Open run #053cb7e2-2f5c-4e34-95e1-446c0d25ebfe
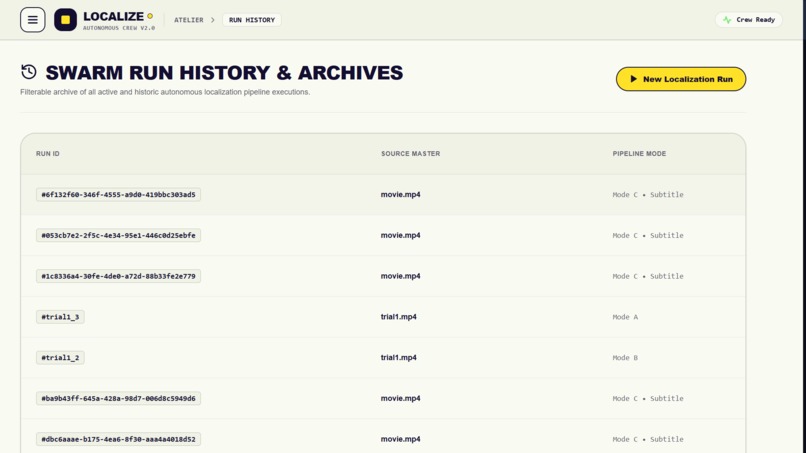Screen dimensions: 806x453 click(118, 235)
